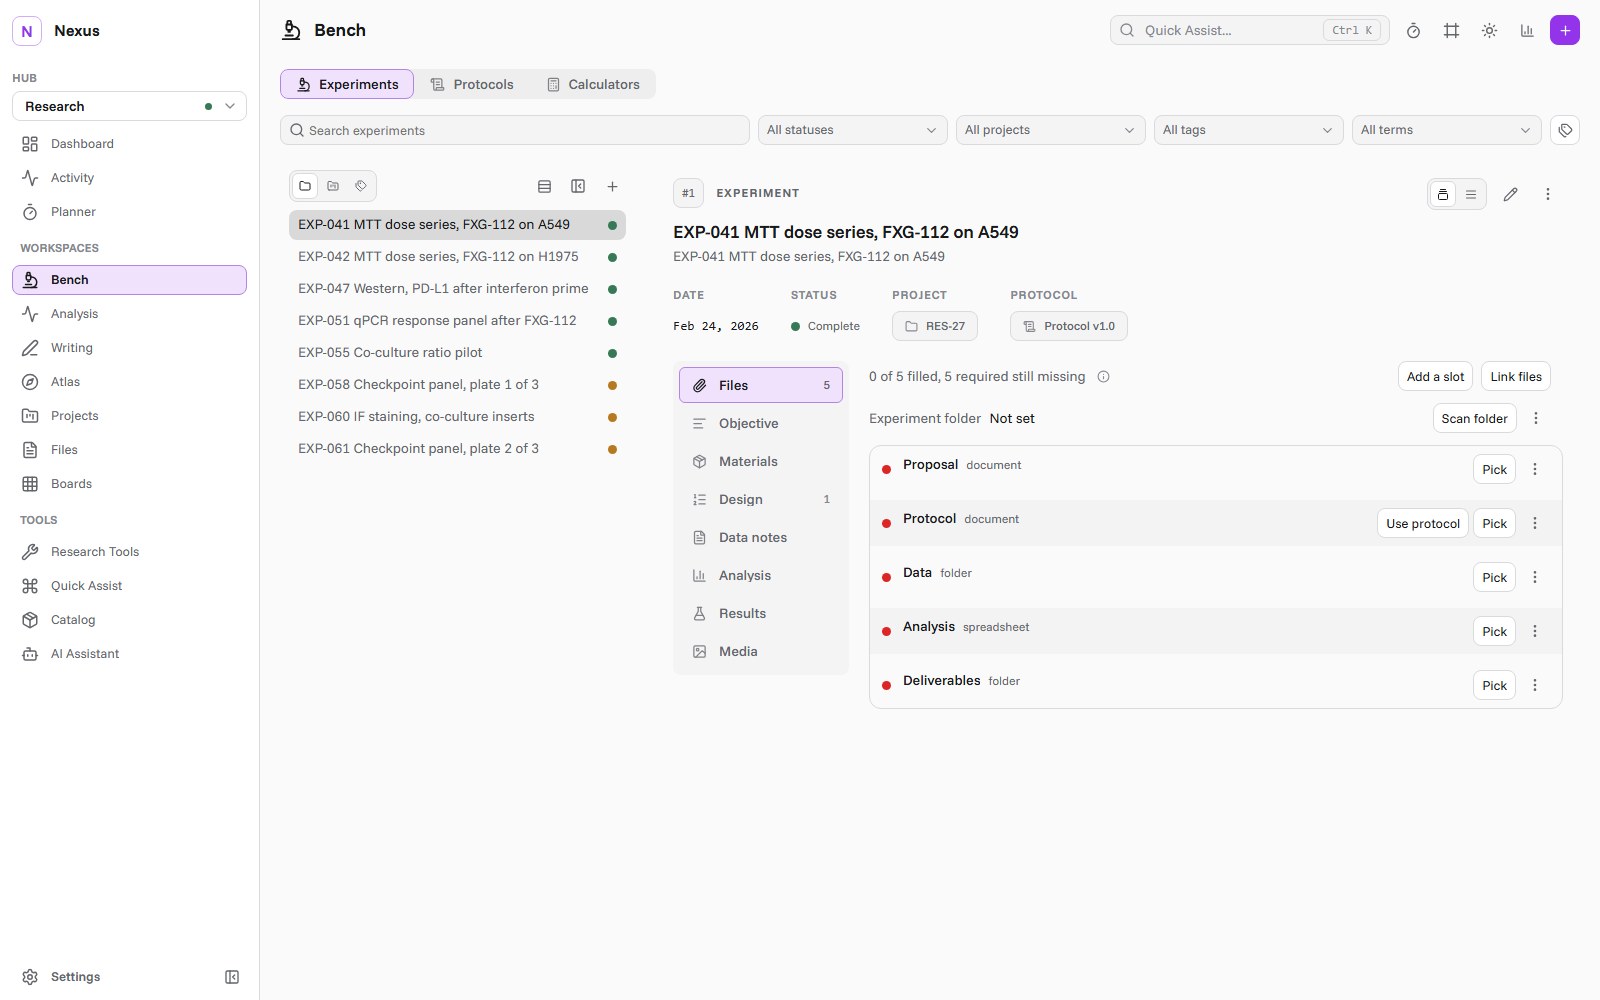
Task: Open AI Assistant from sidebar
Action: click(x=130, y=654)
